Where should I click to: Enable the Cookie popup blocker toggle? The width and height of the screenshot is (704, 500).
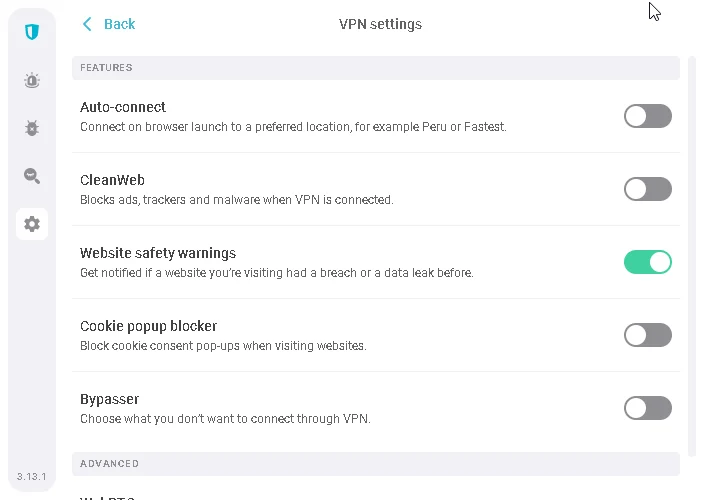(x=647, y=335)
